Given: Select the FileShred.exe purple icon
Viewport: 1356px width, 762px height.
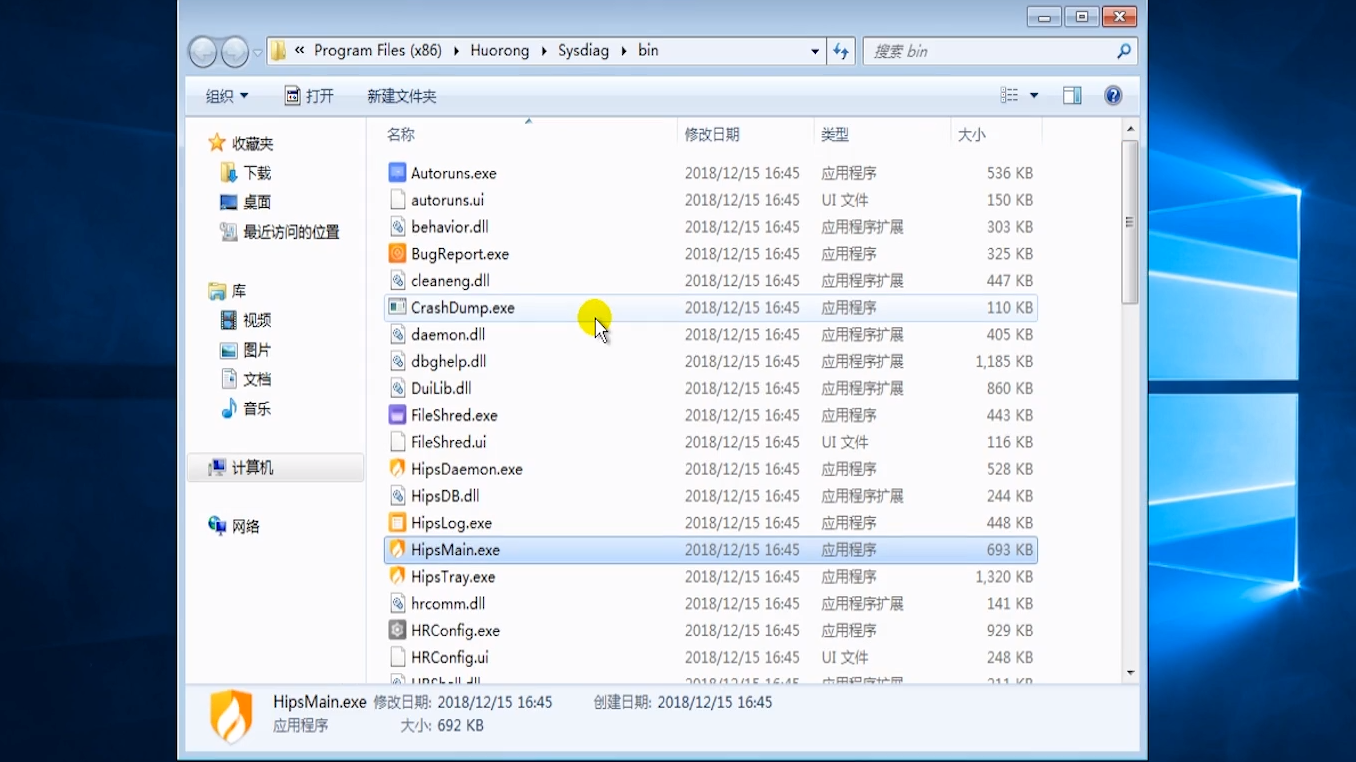Looking at the screenshot, I should 397,415.
